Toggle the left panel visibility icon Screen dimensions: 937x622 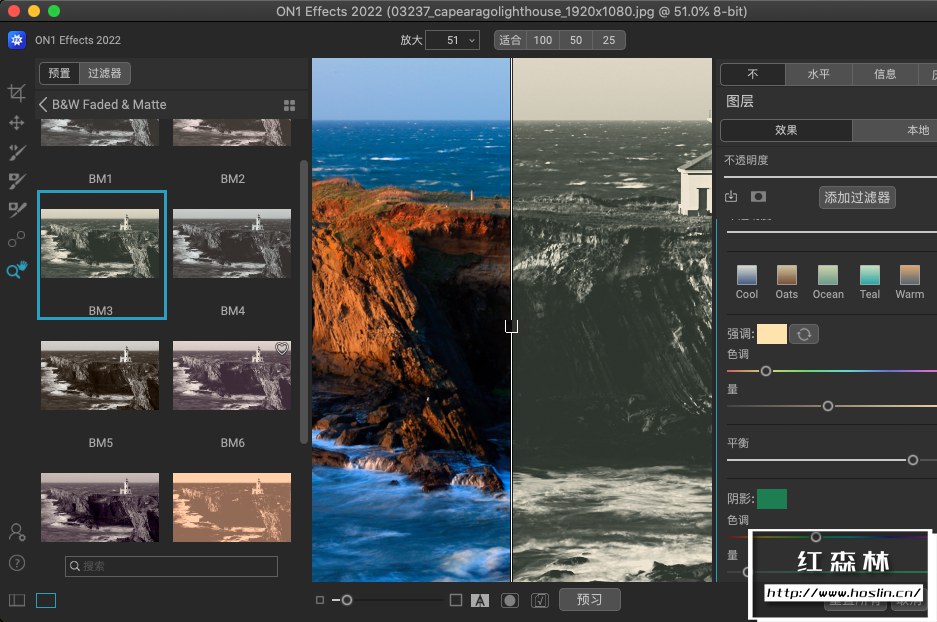[16, 600]
